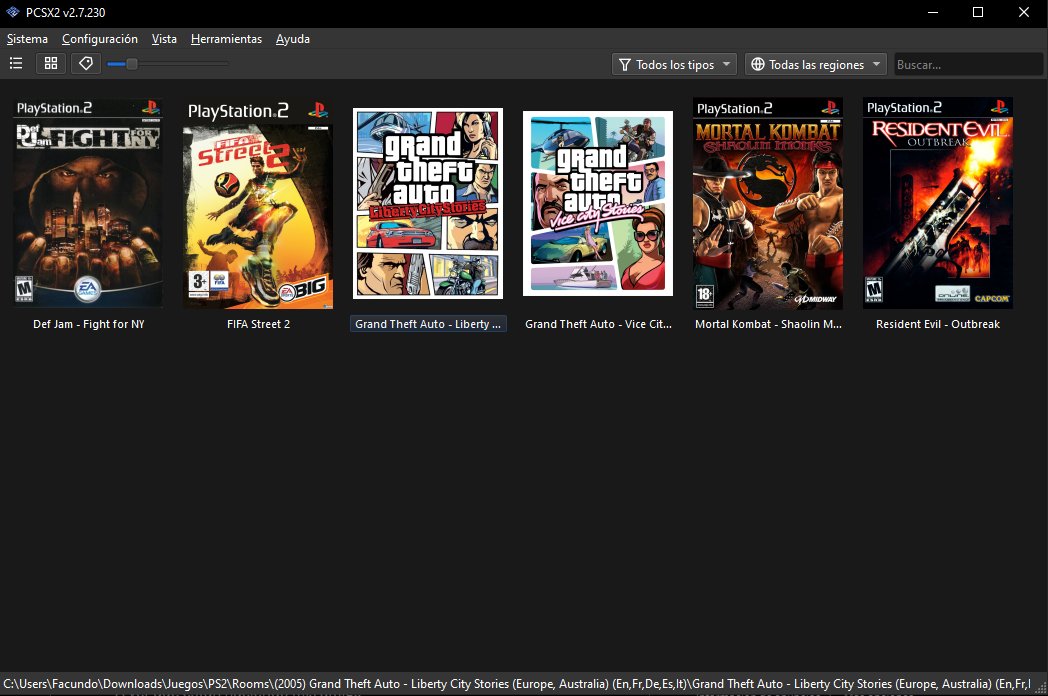This screenshot has height=696, width=1048.
Task: Adjust the cover size slider
Action: tap(167, 64)
